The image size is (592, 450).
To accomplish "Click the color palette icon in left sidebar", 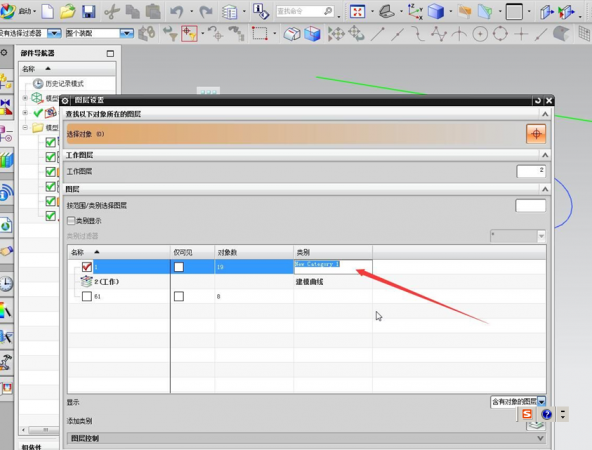I will (x=5, y=310).
